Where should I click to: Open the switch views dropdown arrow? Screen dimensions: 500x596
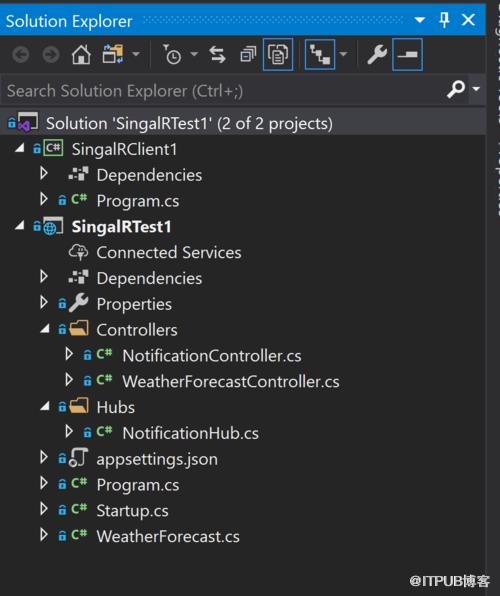[135, 54]
